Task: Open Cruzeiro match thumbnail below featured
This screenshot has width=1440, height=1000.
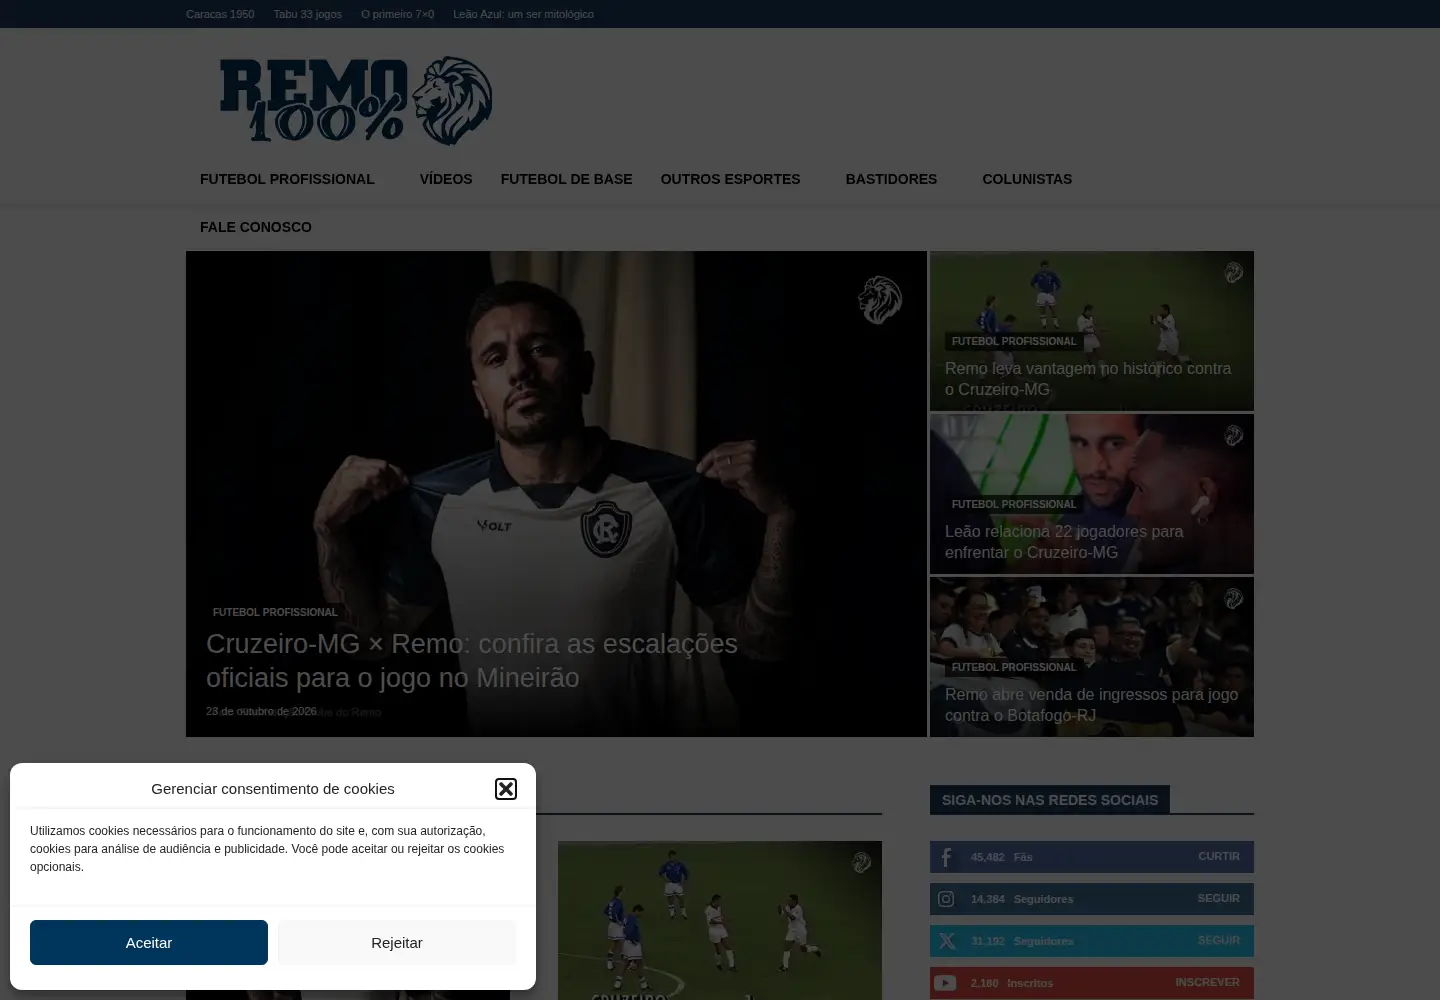Action: click(720, 920)
